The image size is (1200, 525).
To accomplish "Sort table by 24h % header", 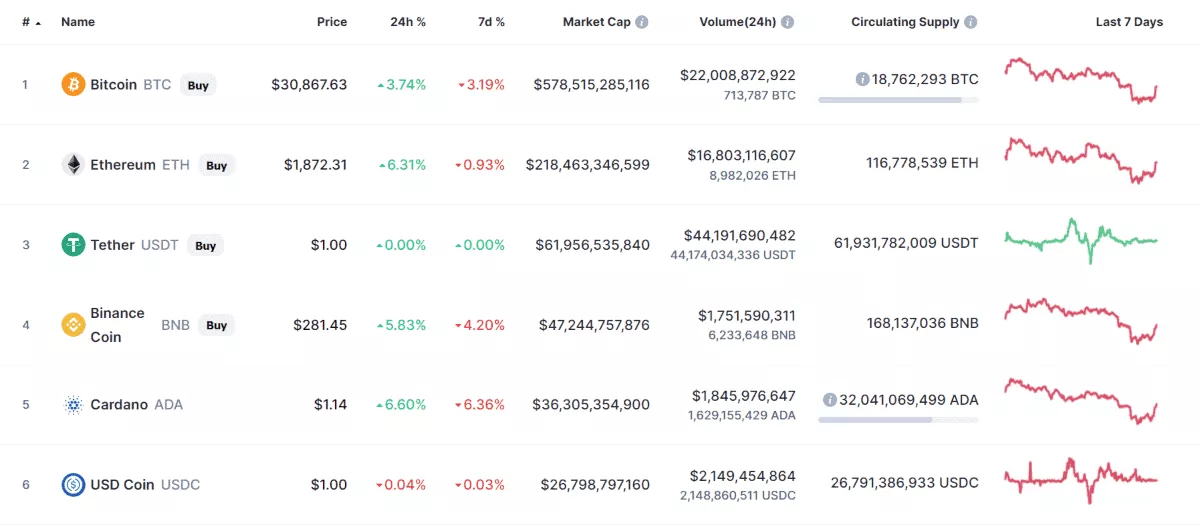I will tap(408, 22).
